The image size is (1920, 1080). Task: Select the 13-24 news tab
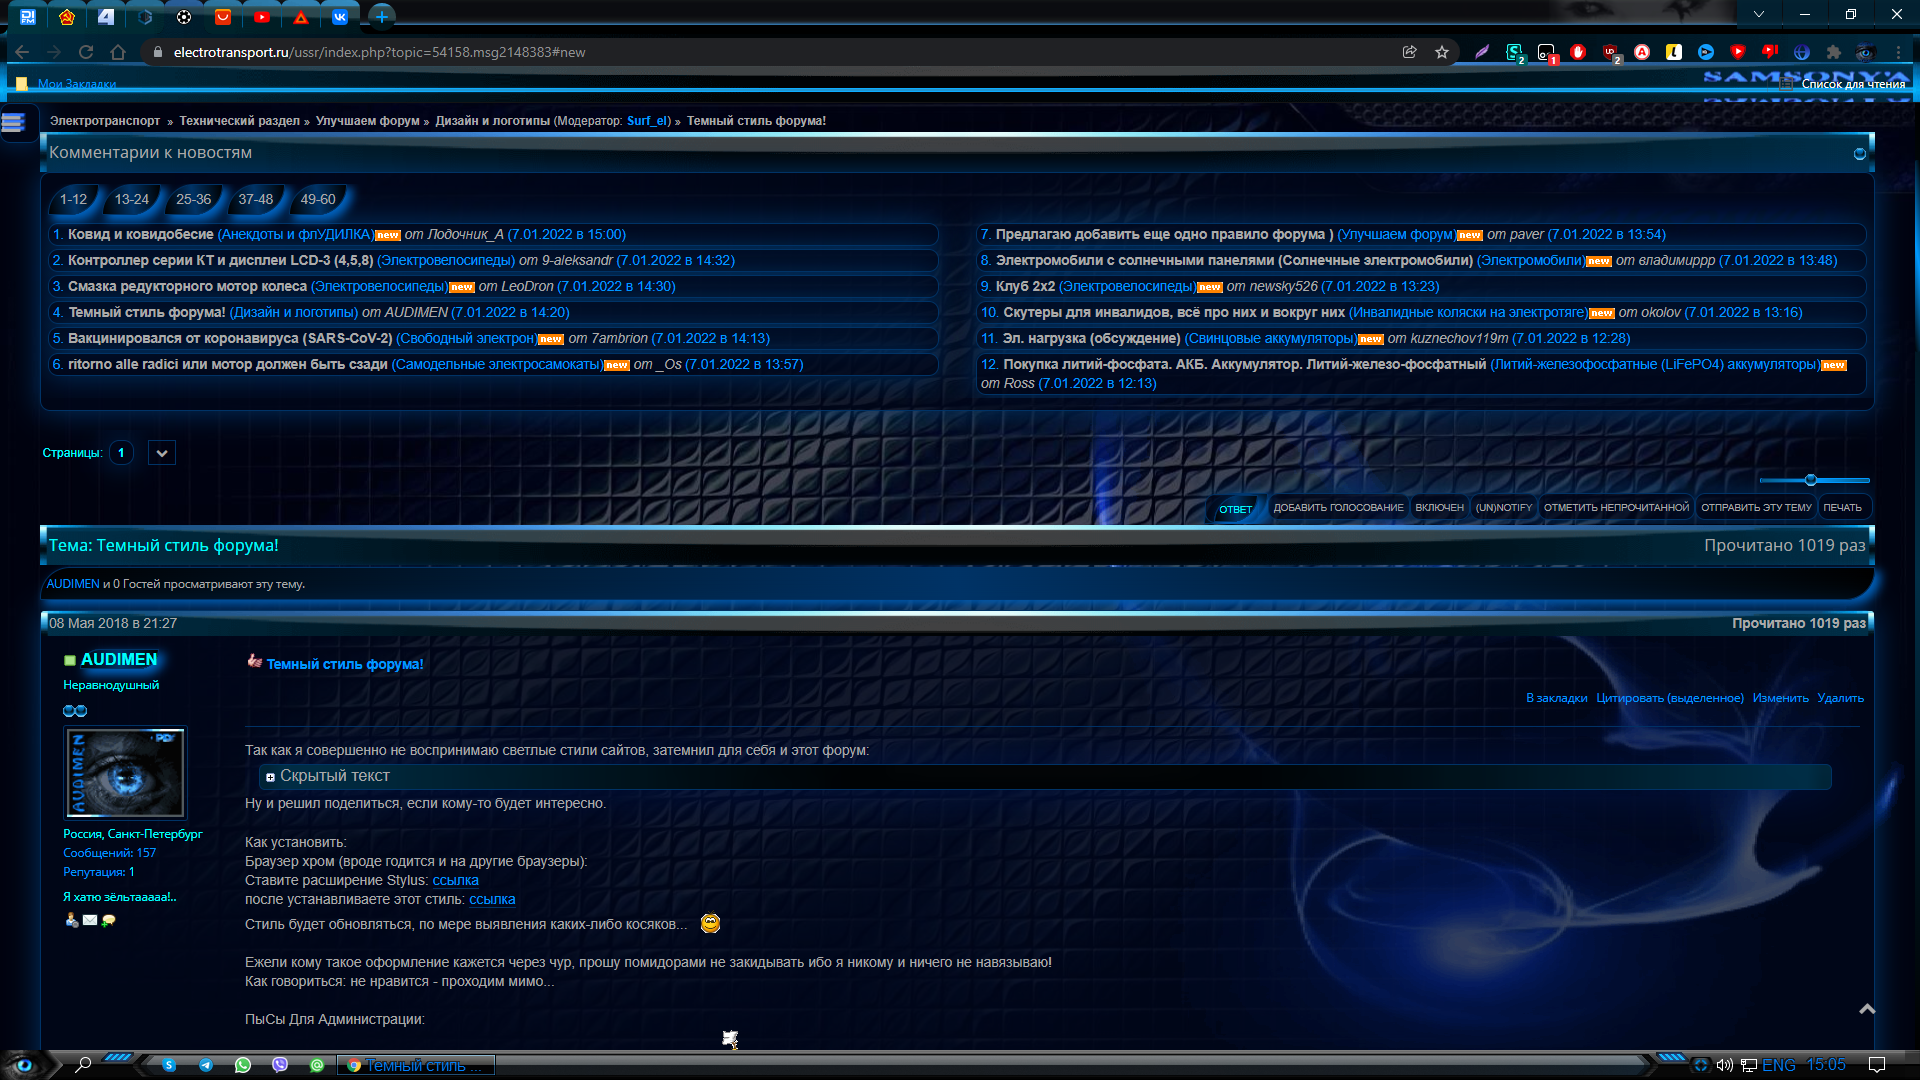point(131,199)
